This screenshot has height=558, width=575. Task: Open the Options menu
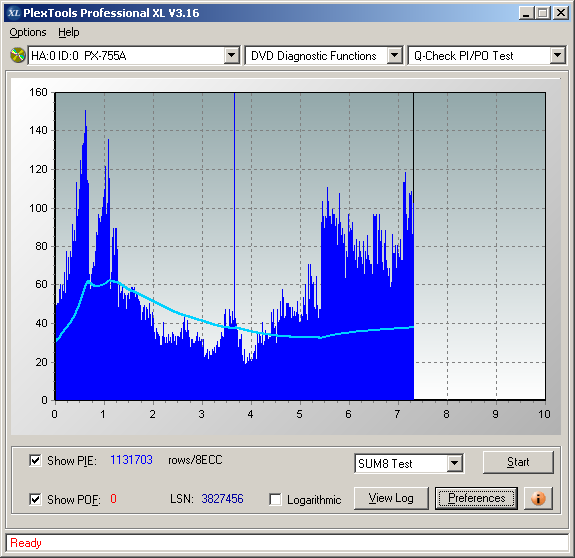click(x=28, y=32)
